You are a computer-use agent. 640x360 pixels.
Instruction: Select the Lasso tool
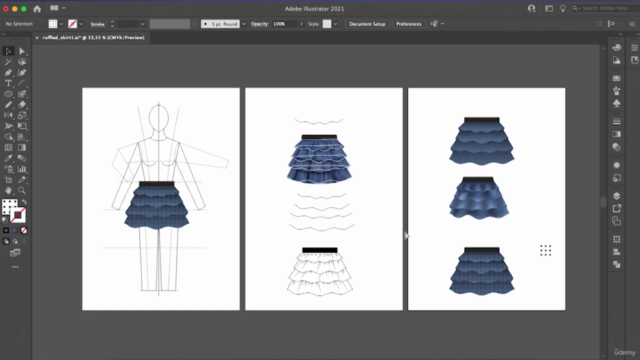click(22, 62)
